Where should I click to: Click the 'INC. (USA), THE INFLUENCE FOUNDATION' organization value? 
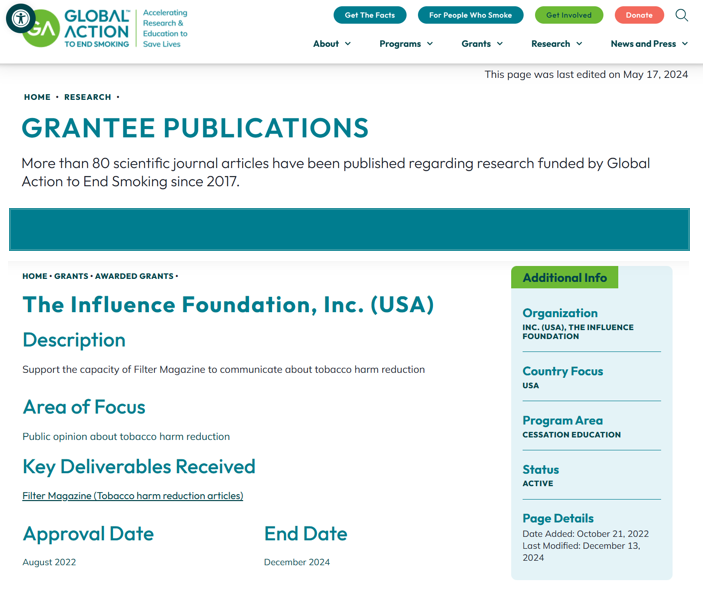coord(578,332)
